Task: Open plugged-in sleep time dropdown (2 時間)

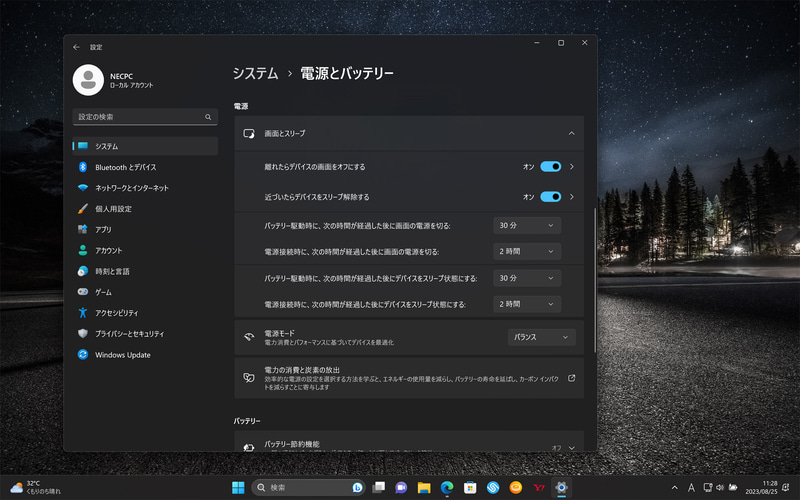Action: pyautogui.click(x=527, y=304)
